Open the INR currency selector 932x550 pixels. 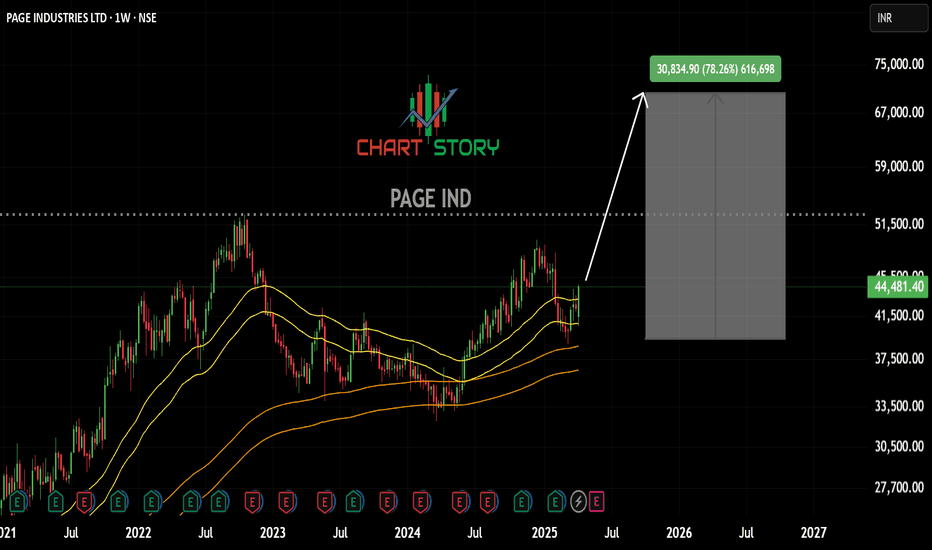[x=898, y=18]
